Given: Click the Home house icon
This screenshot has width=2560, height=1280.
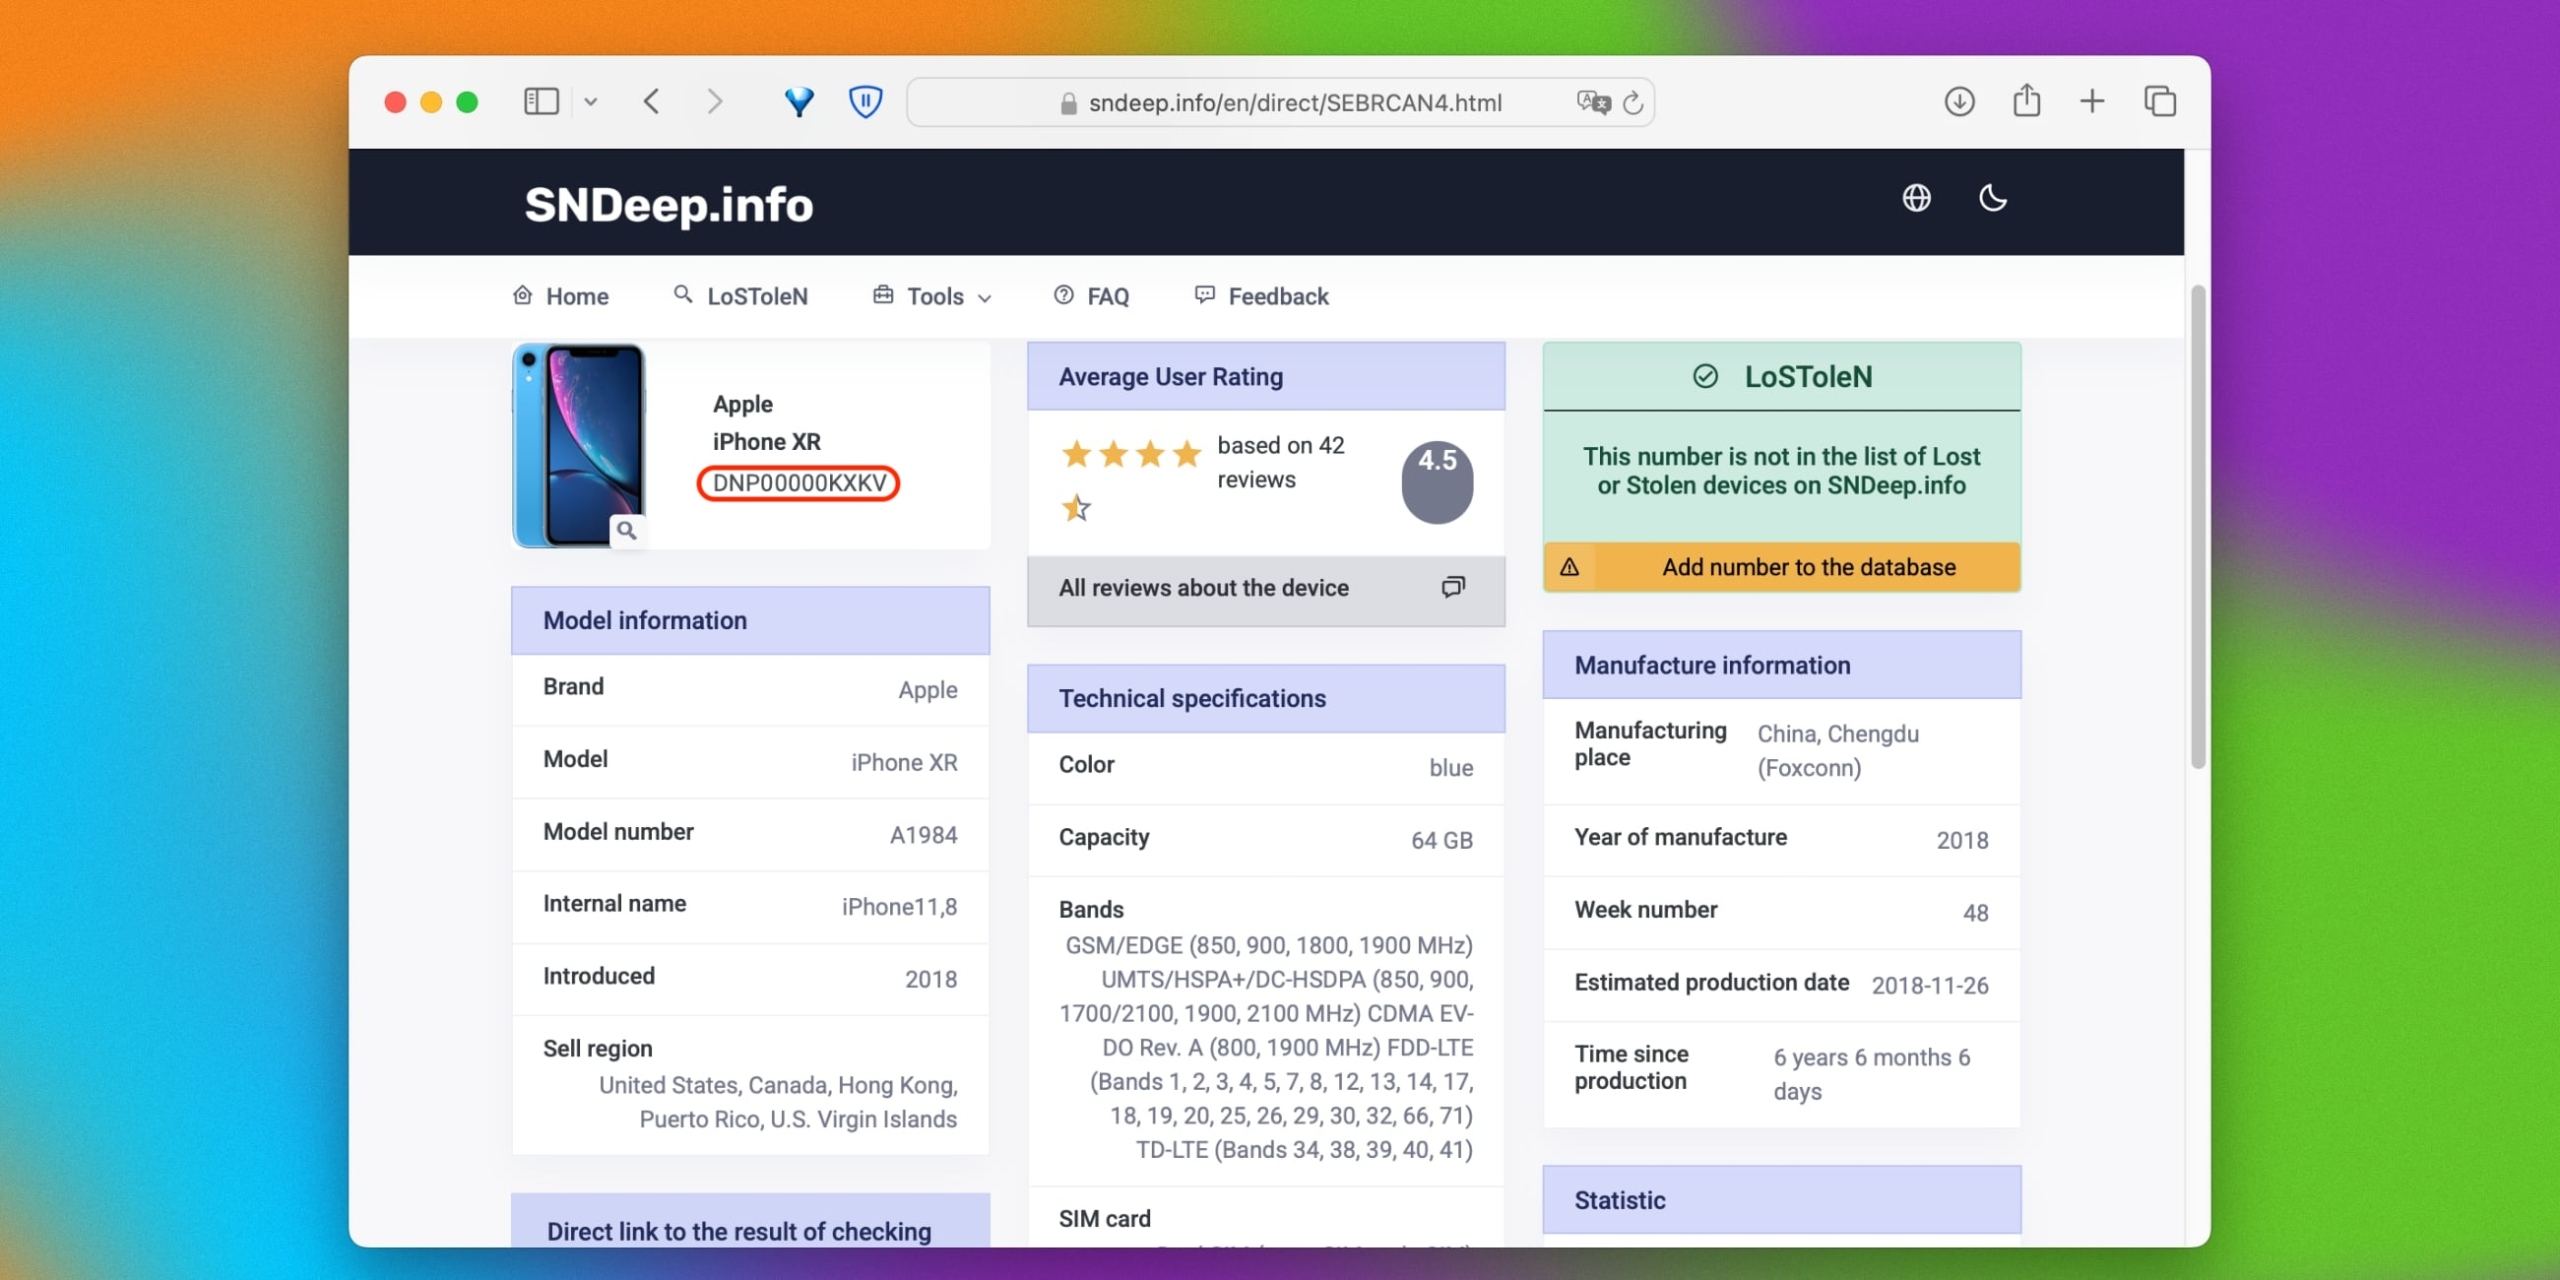Looking at the screenshot, I should click(522, 295).
